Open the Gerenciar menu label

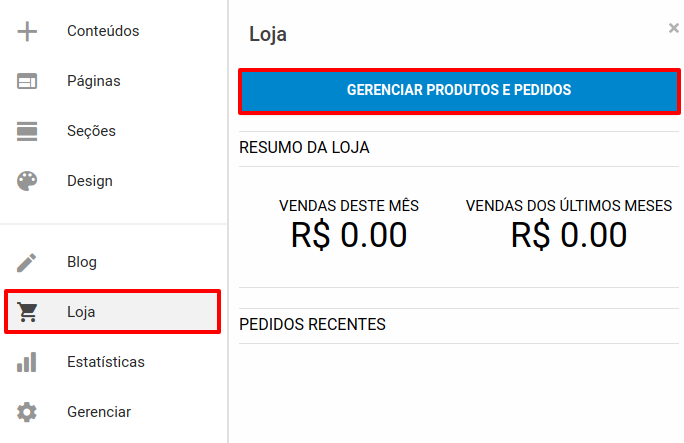[x=99, y=412]
